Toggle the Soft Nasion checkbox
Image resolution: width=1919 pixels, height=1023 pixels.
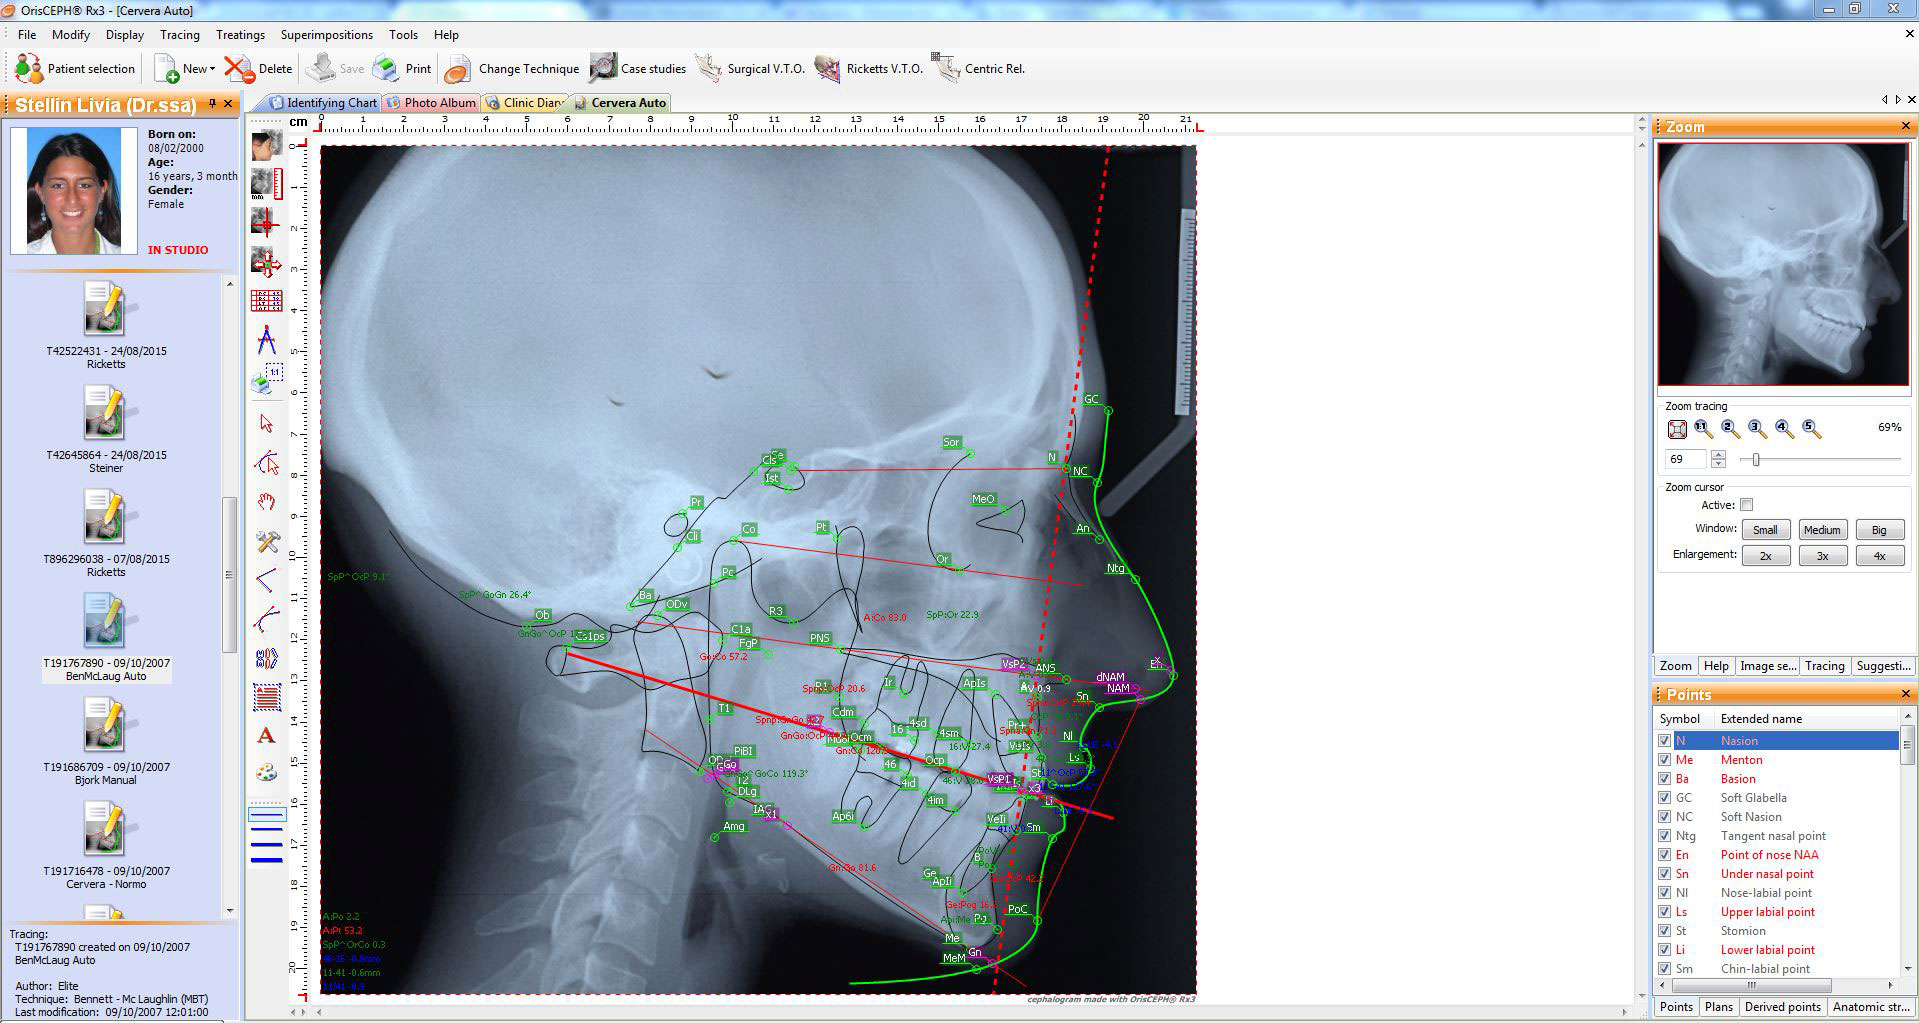click(1664, 817)
